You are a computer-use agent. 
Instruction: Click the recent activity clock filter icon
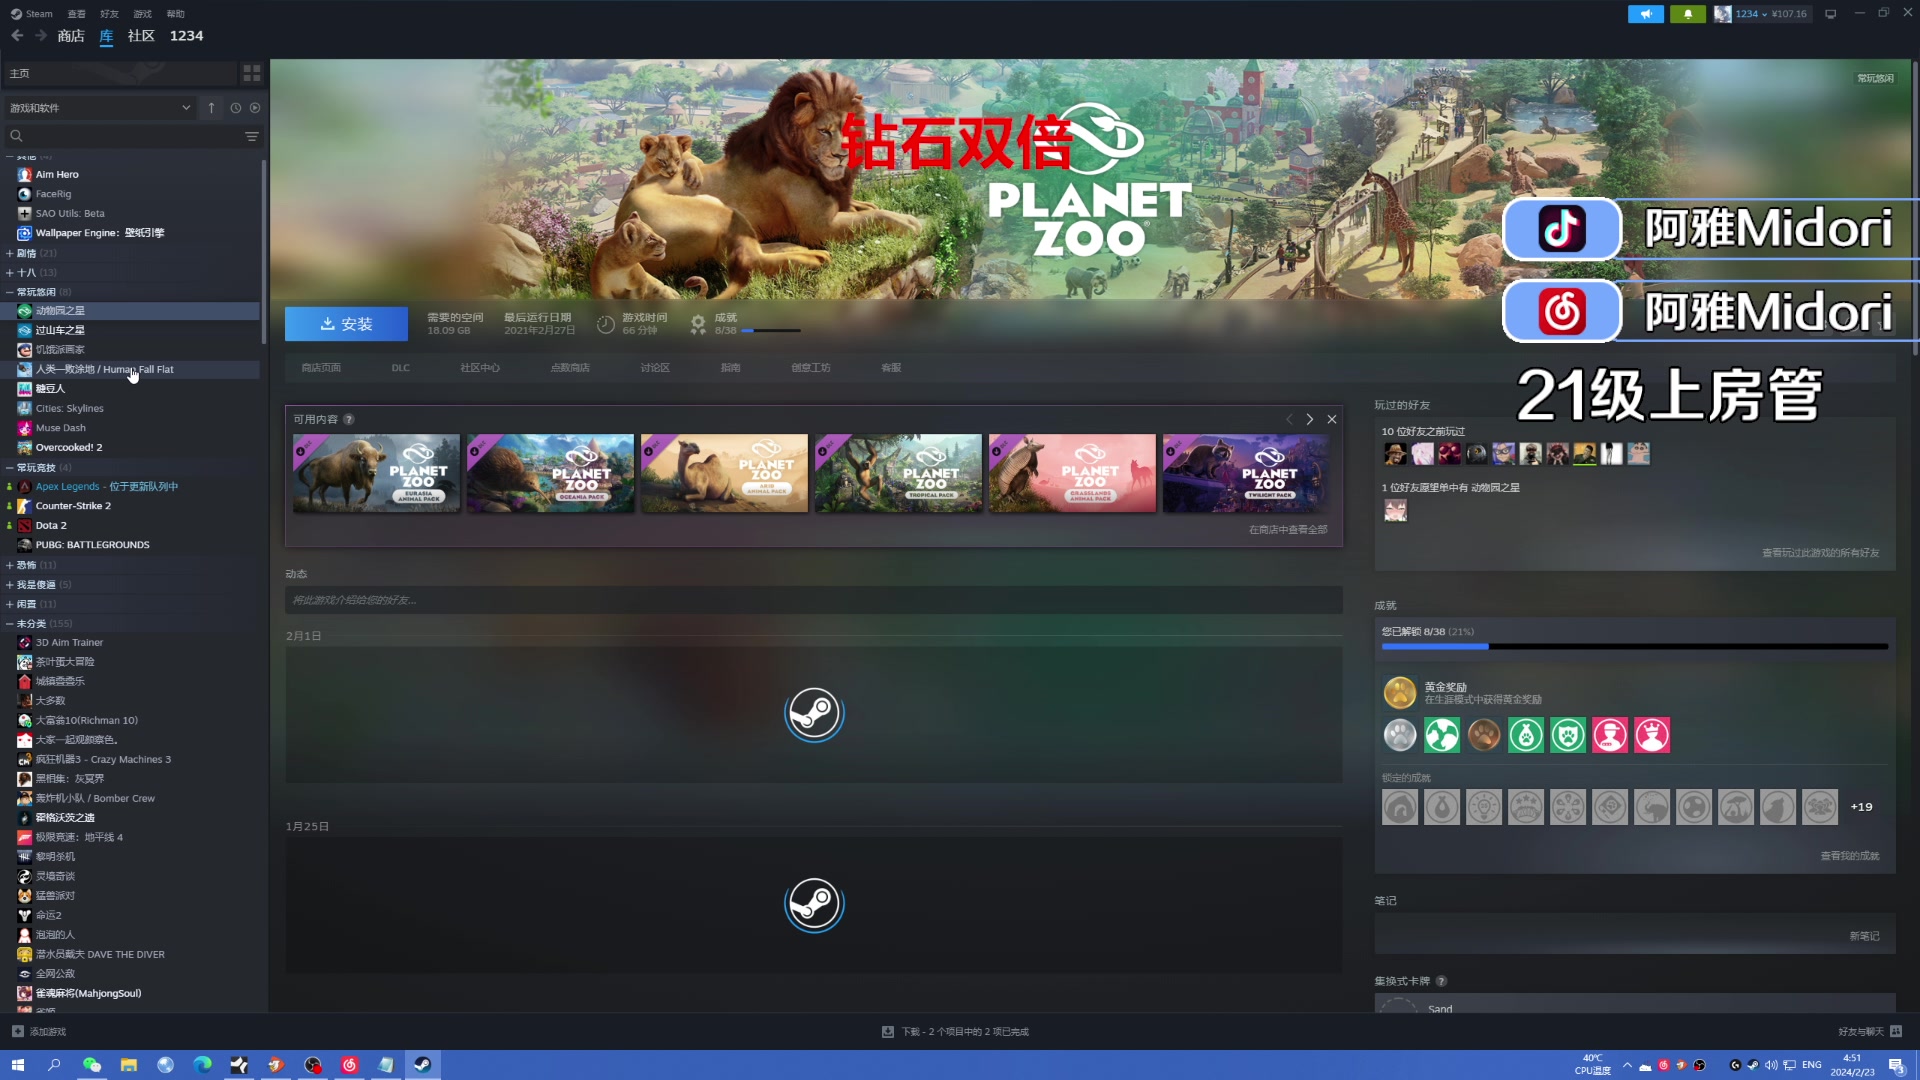pyautogui.click(x=236, y=108)
